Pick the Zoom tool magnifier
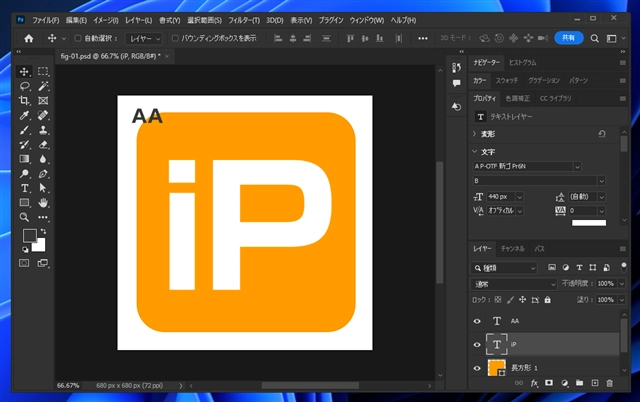 pyautogui.click(x=24, y=216)
